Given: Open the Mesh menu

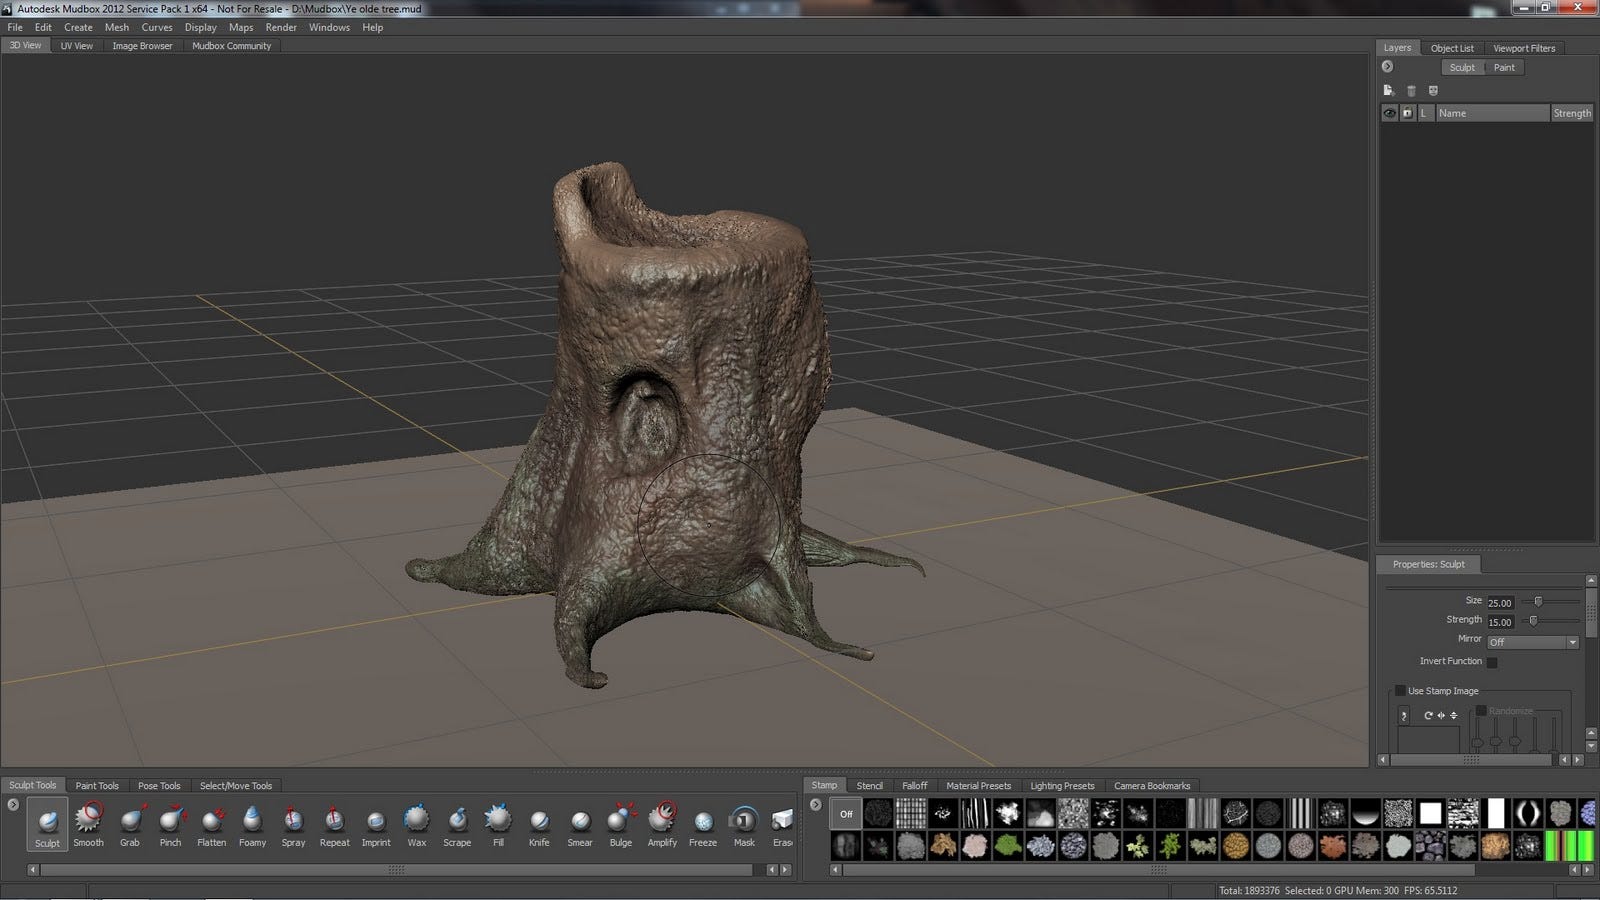Looking at the screenshot, I should point(117,27).
